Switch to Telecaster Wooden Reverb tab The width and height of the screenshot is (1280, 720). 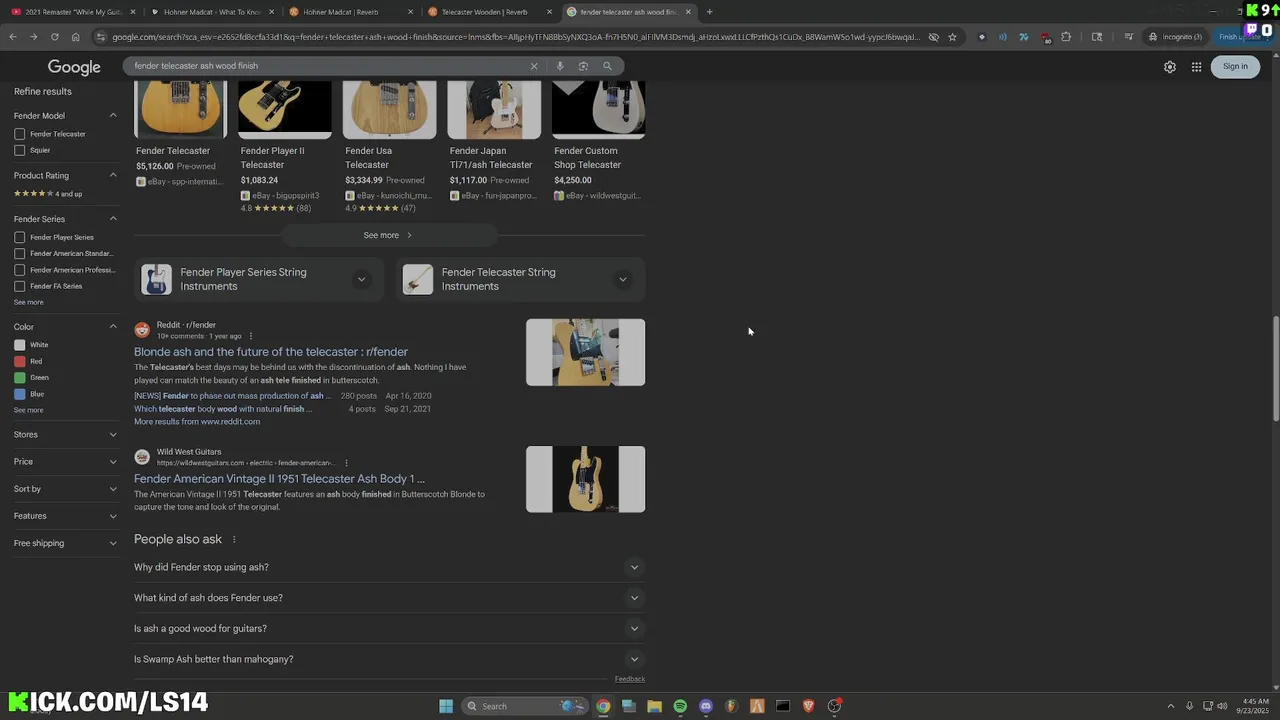(x=489, y=12)
